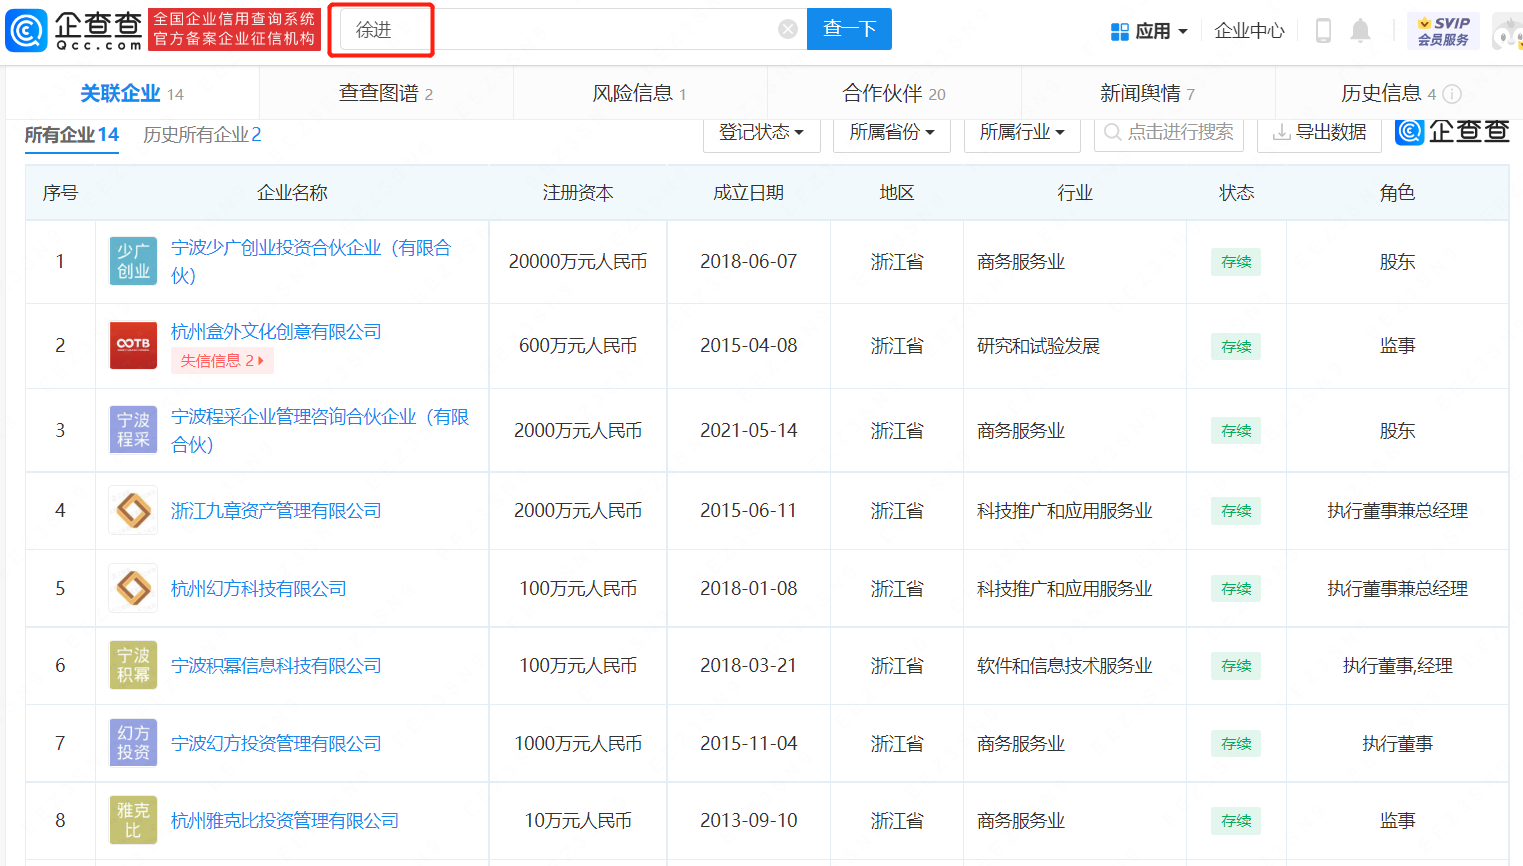Open the mobile phone icon in the header
1523x866 pixels.
pos(1323,31)
